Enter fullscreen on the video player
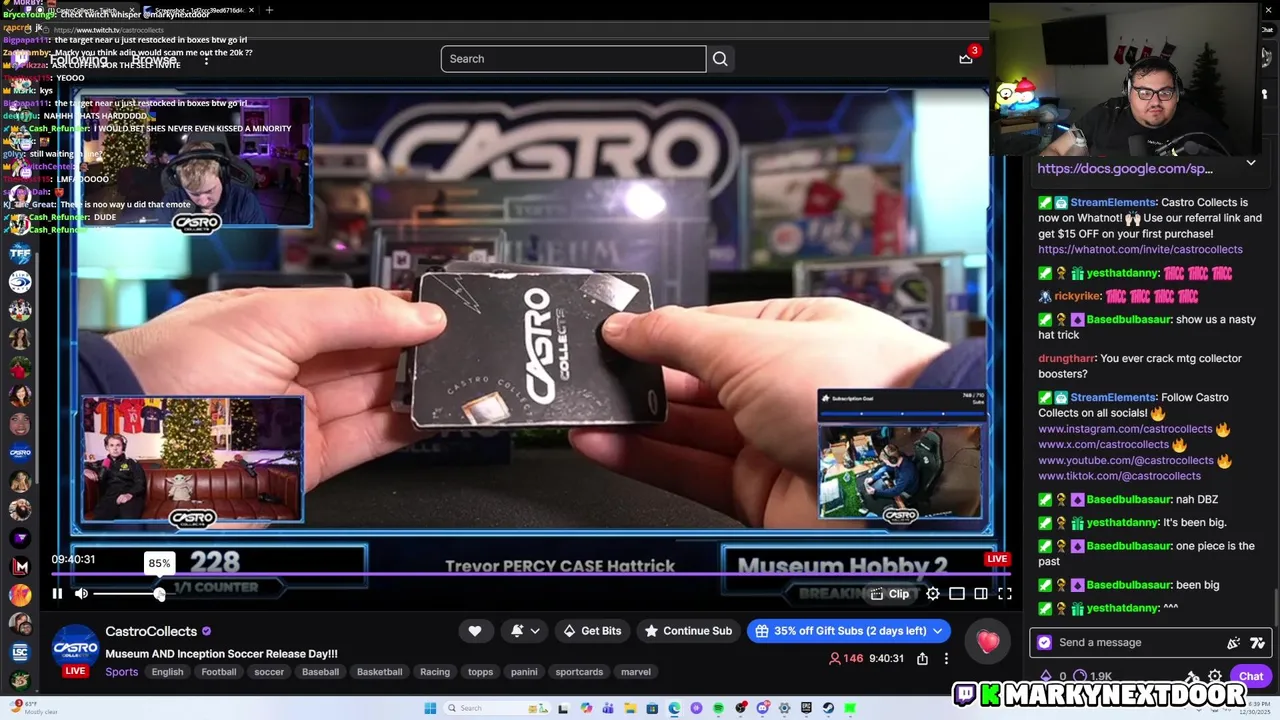The height and width of the screenshot is (720, 1280). point(1005,594)
